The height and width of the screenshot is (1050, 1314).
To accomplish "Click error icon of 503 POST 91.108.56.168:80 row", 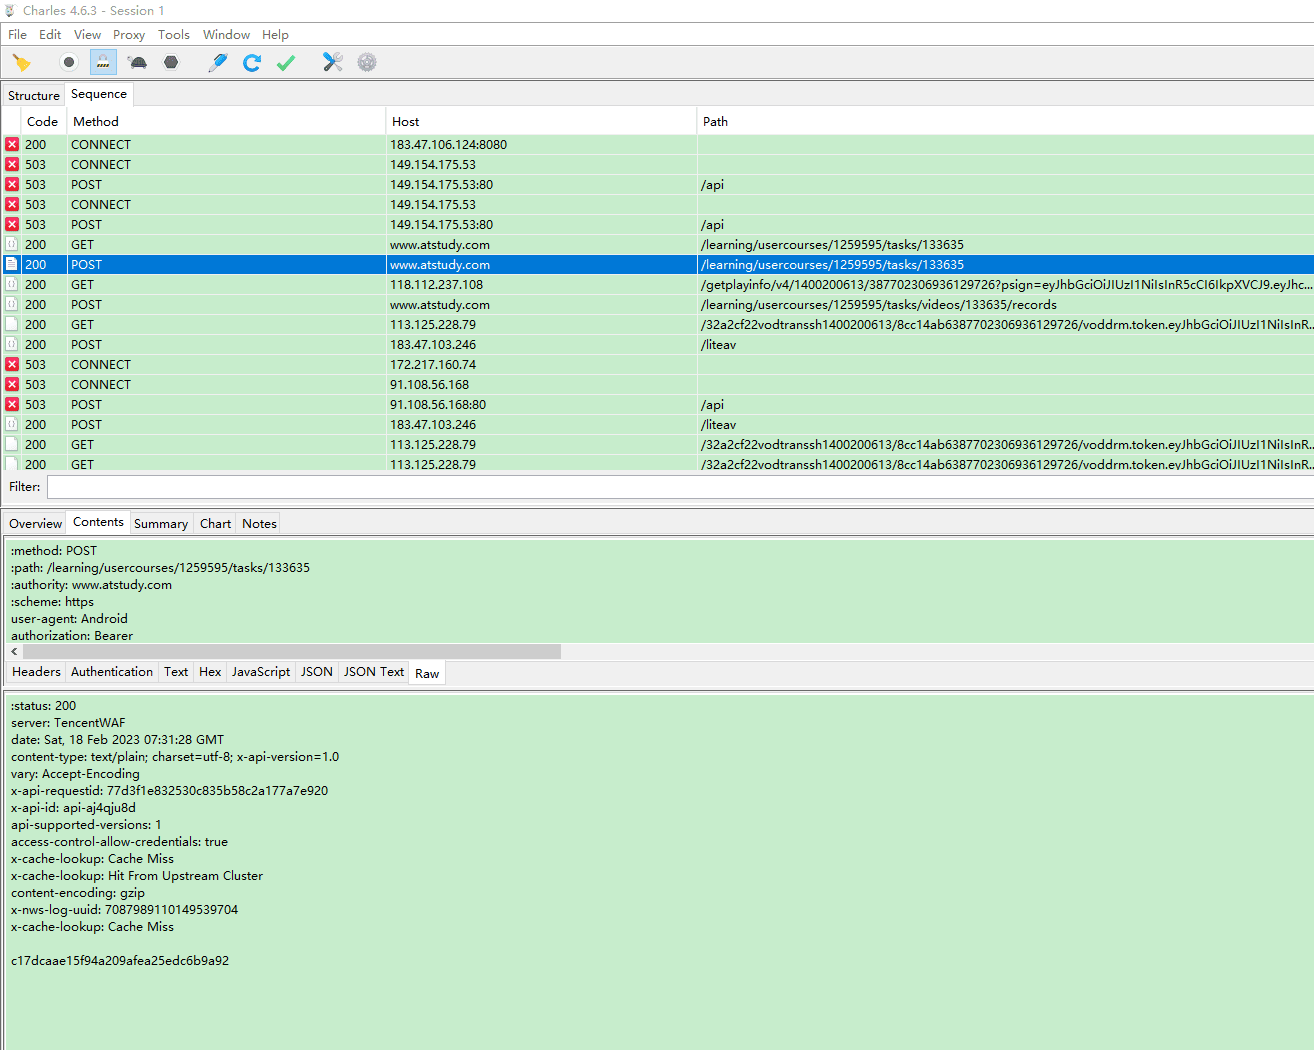I will point(12,404).
